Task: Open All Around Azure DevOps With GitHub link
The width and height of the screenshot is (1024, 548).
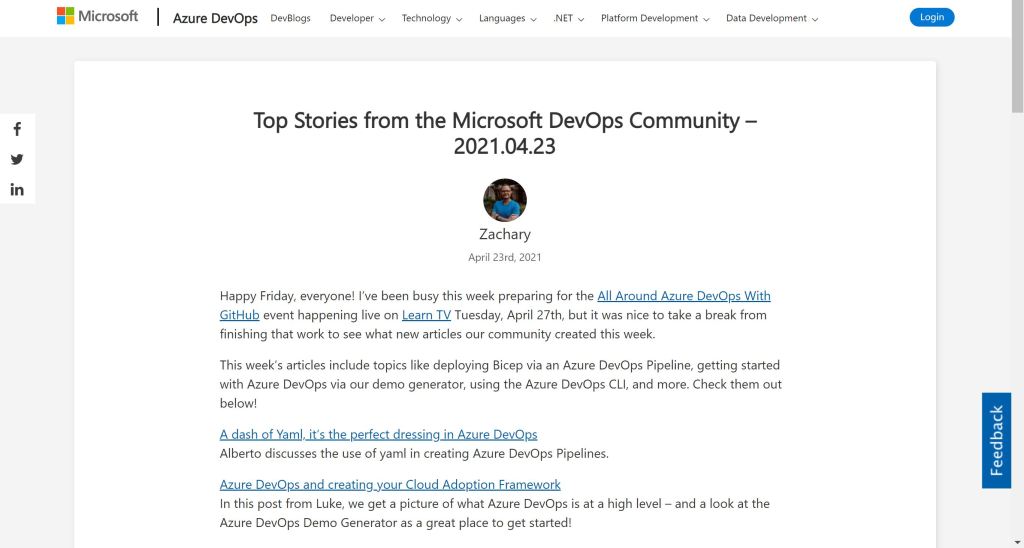Action: click(x=683, y=296)
